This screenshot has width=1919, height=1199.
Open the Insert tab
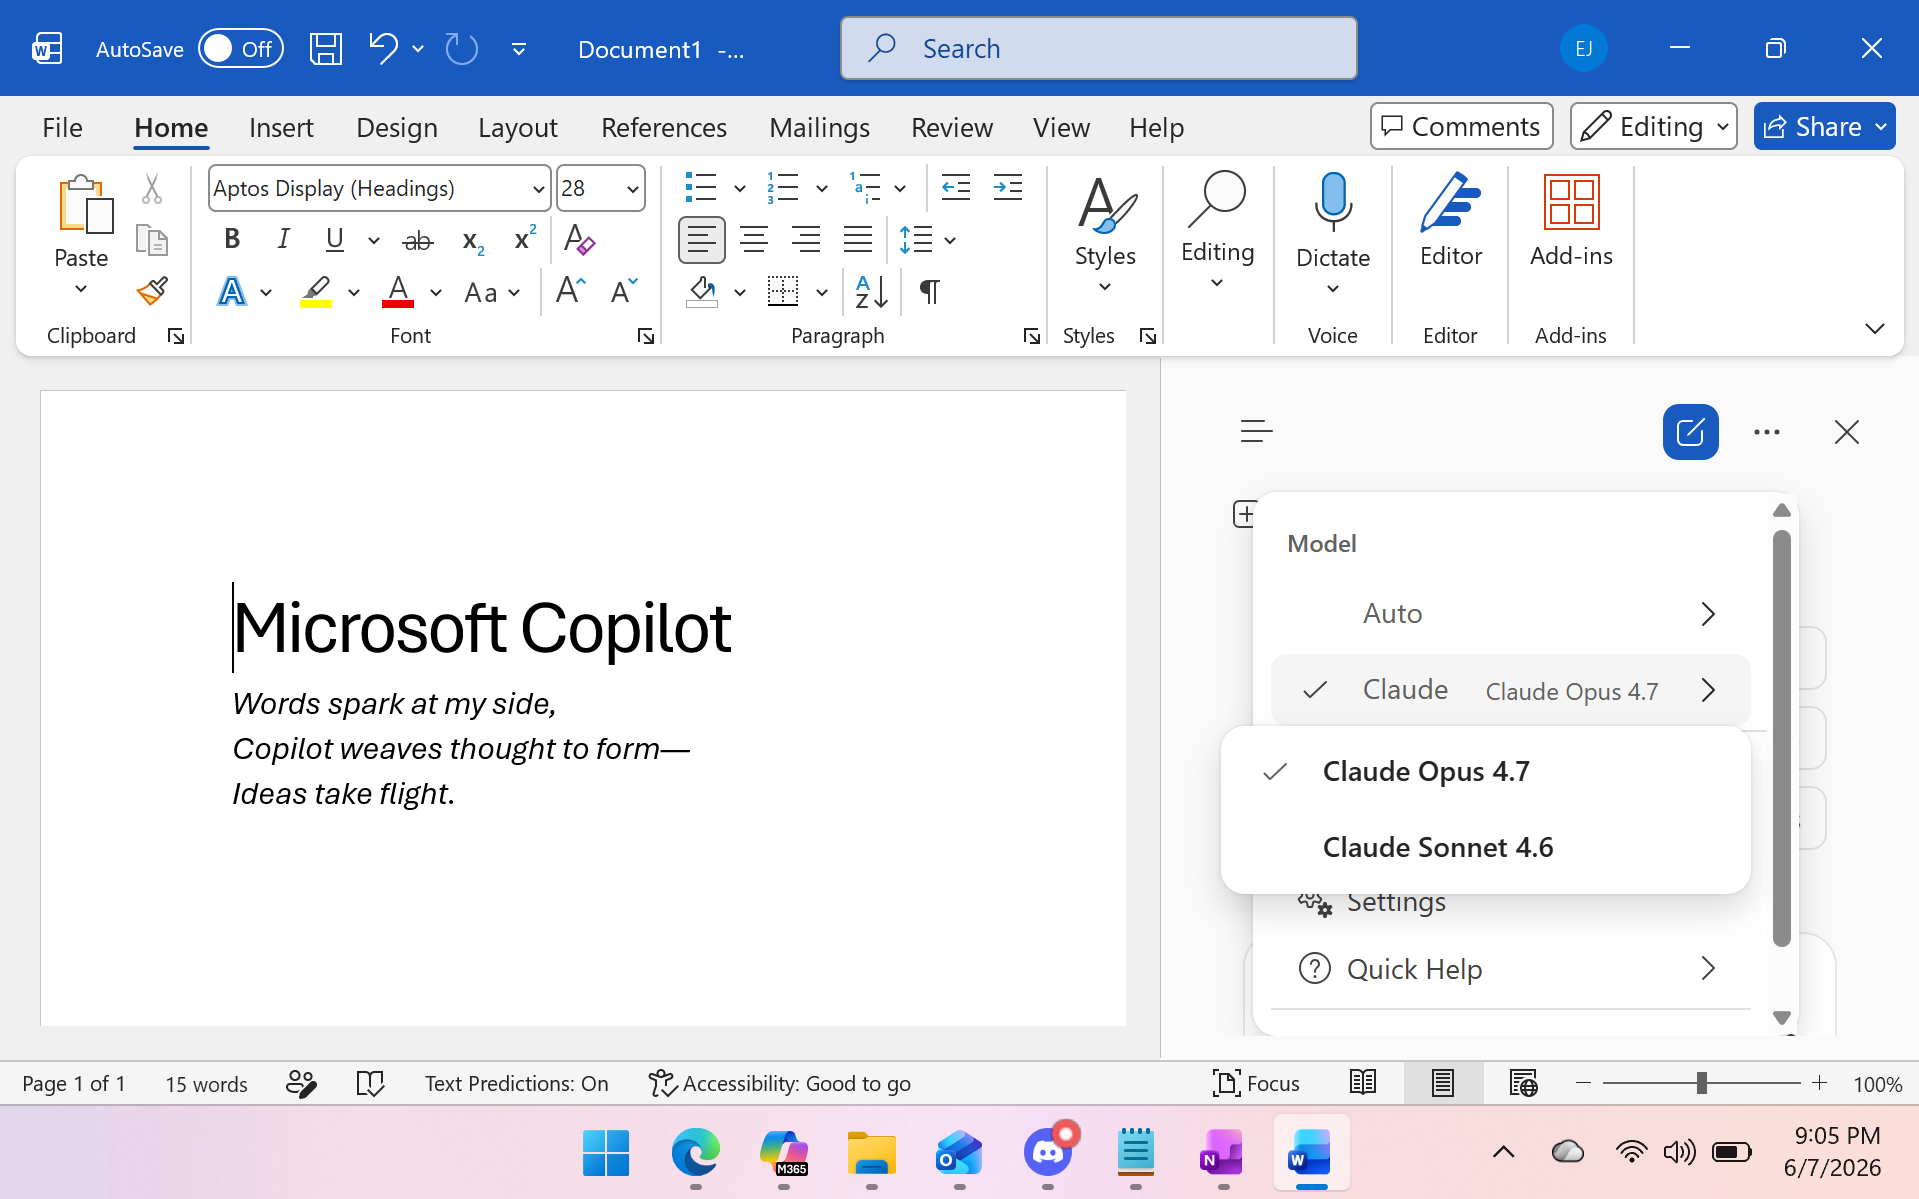click(281, 127)
